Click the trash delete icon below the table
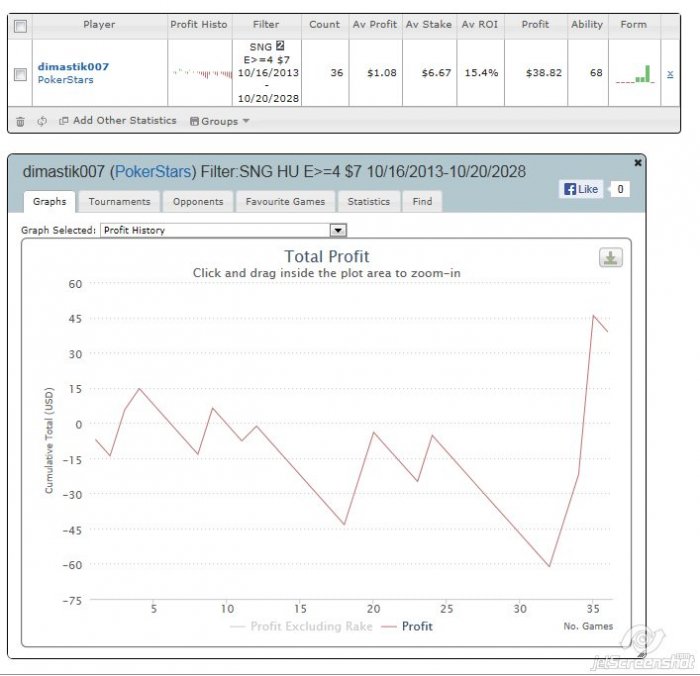700x676 pixels. pos(20,121)
